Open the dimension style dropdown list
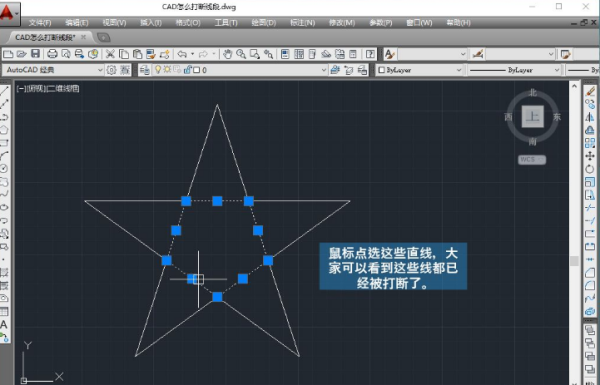 [x=551, y=54]
